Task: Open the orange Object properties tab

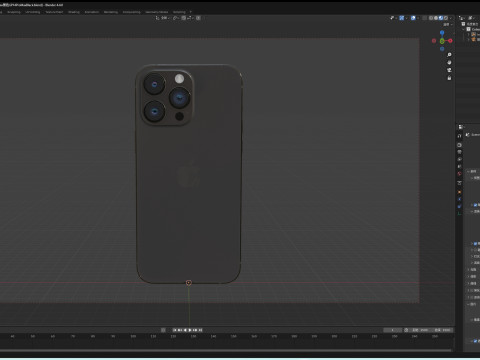Action: 459,192
